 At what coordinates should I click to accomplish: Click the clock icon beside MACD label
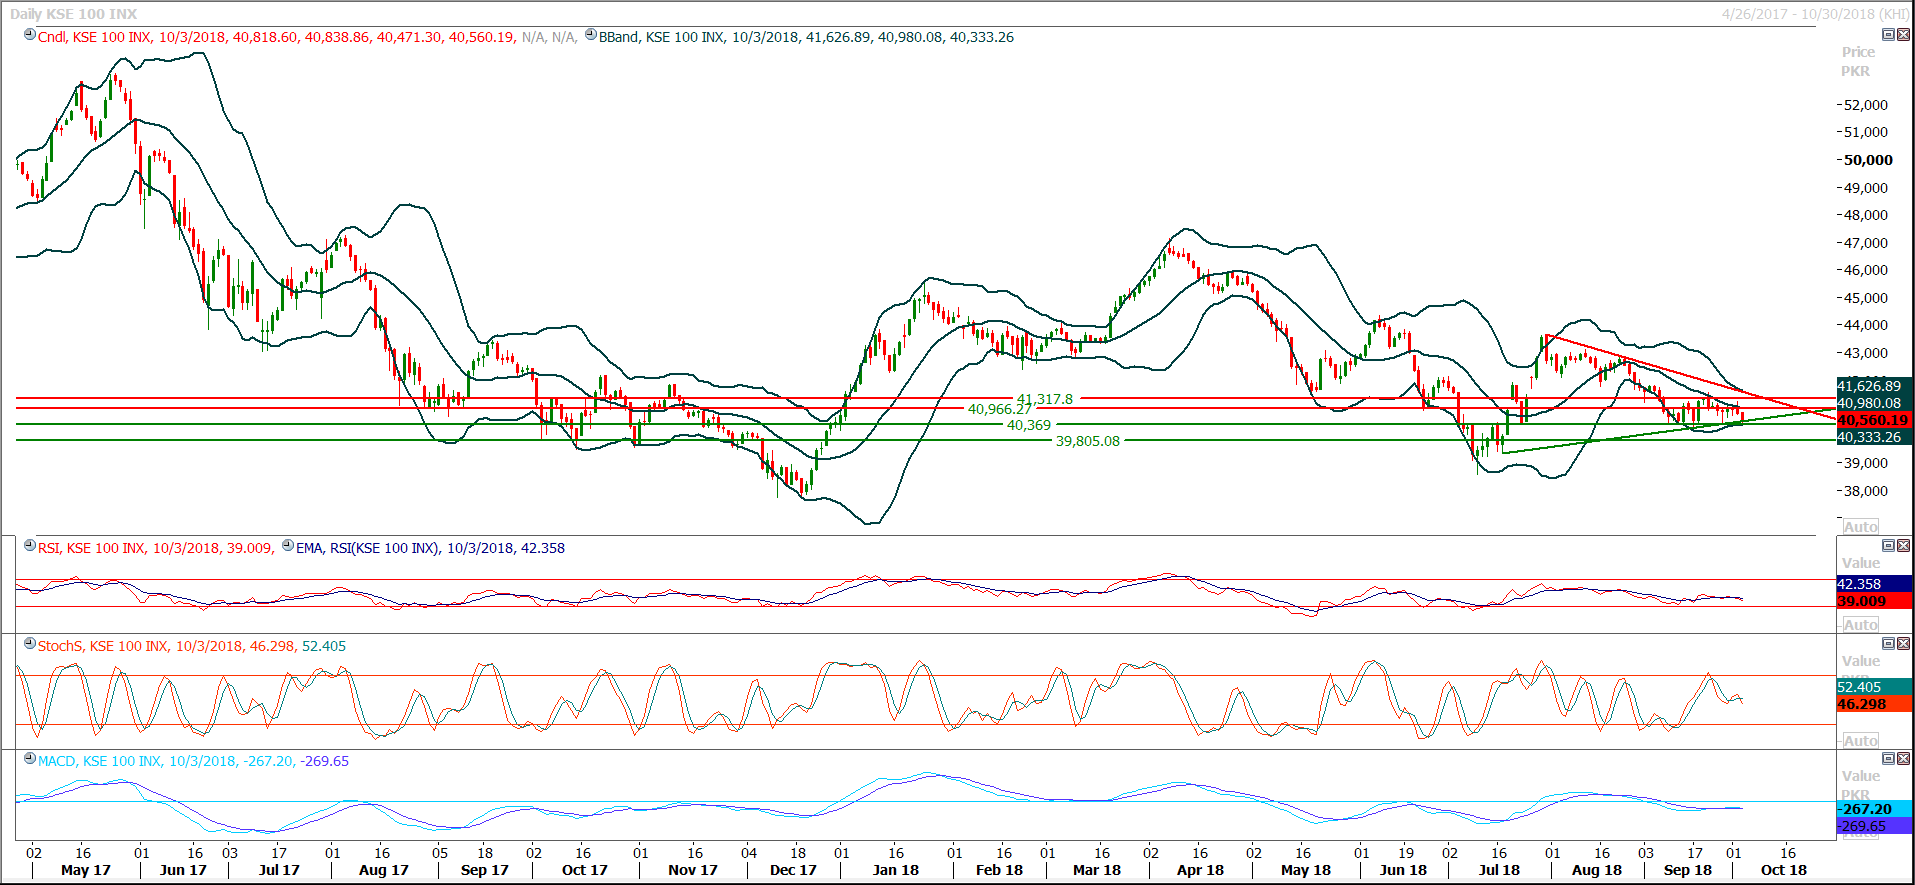(x=30, y=759)
